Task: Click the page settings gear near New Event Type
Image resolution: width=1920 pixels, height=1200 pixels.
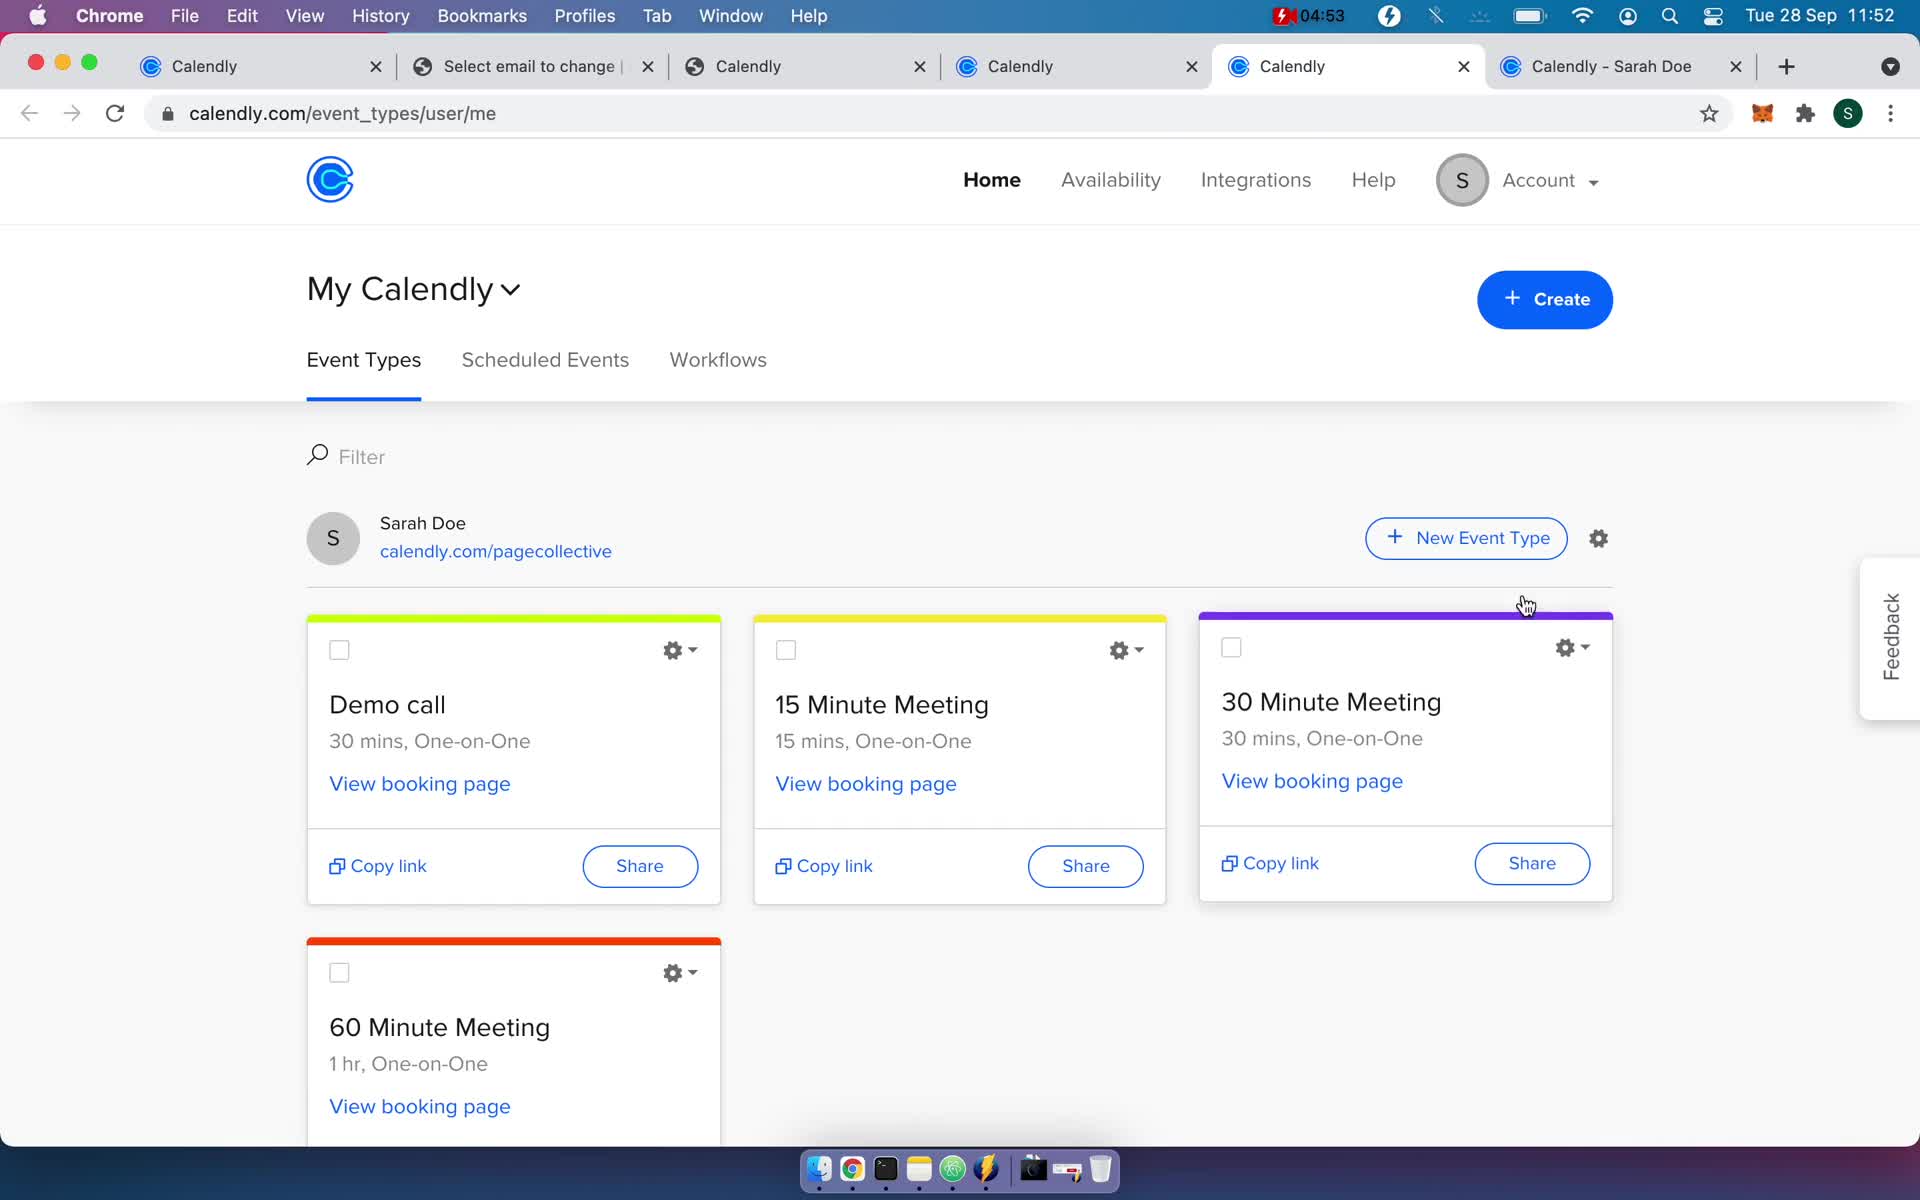Action: [x=1599, y=538]
